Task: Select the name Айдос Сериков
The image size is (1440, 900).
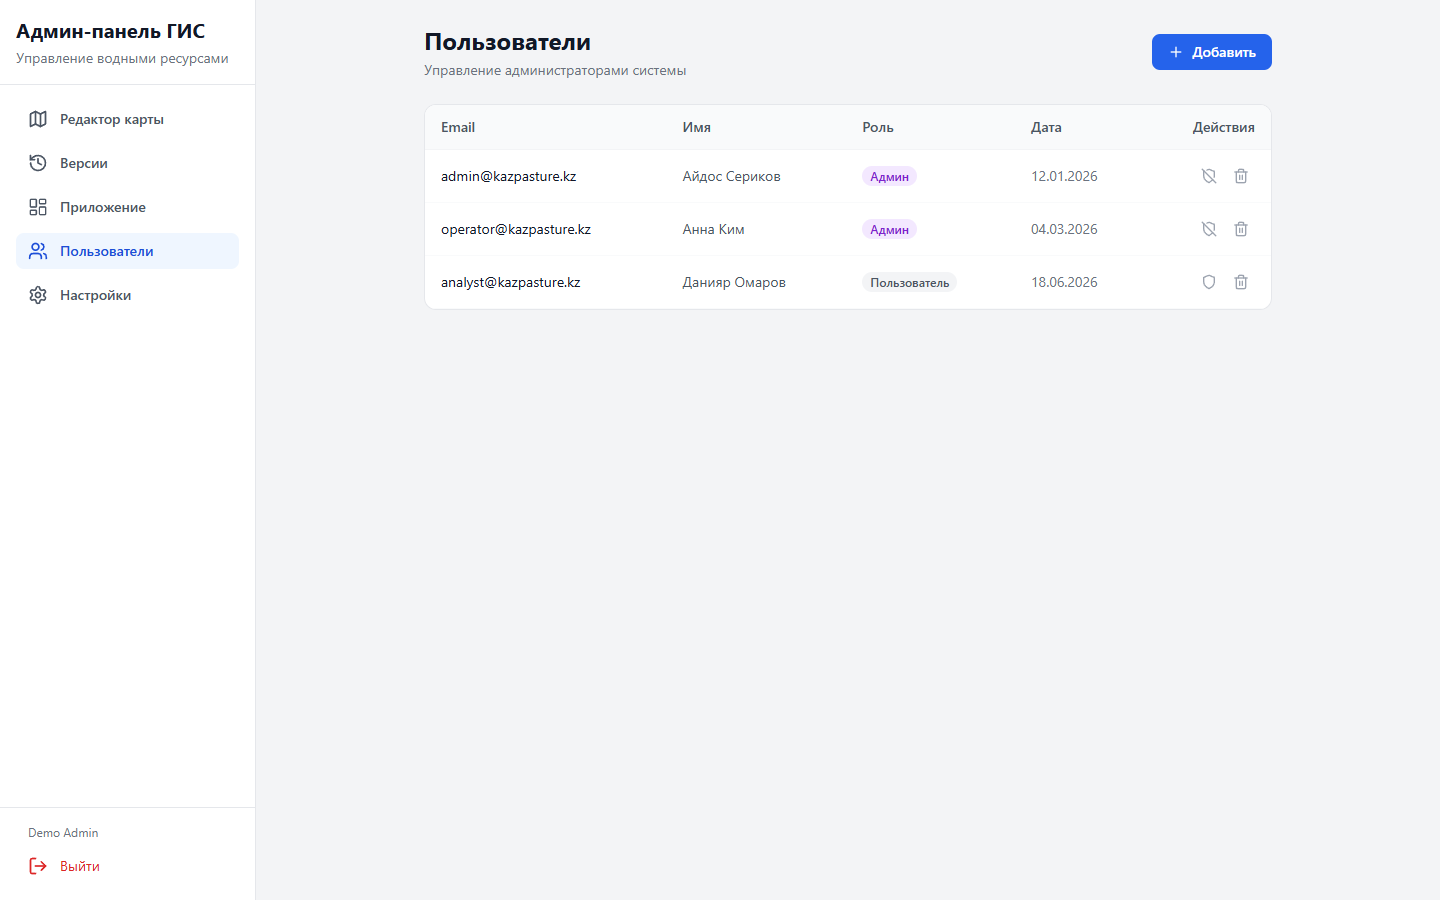Action: coord(732,176)
